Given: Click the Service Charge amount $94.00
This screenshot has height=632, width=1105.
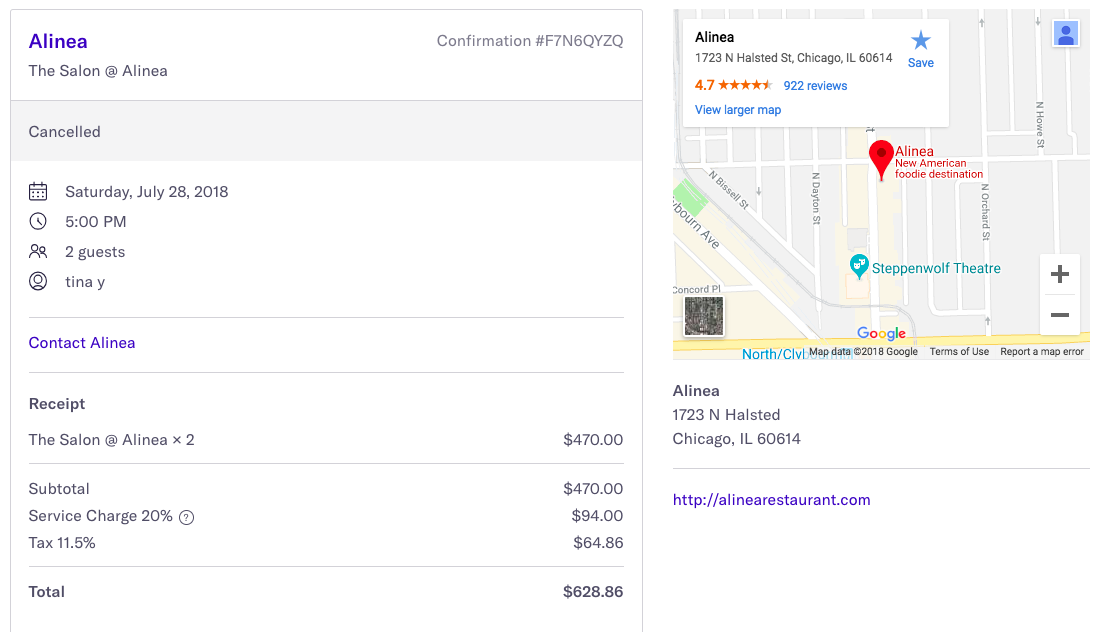Looking at the screenshot, I should [x=597, y=516].
